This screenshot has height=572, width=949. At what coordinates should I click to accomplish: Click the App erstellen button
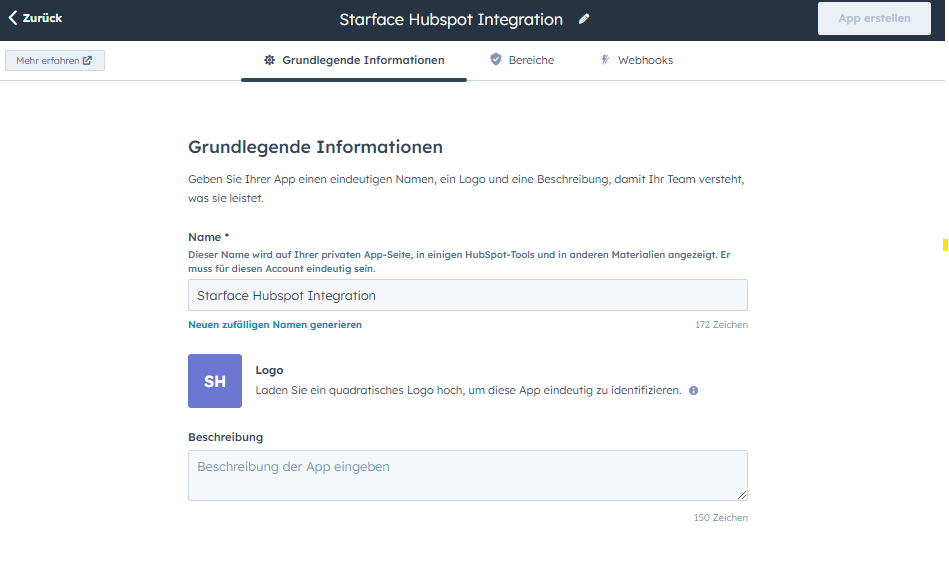click(874, 18)
